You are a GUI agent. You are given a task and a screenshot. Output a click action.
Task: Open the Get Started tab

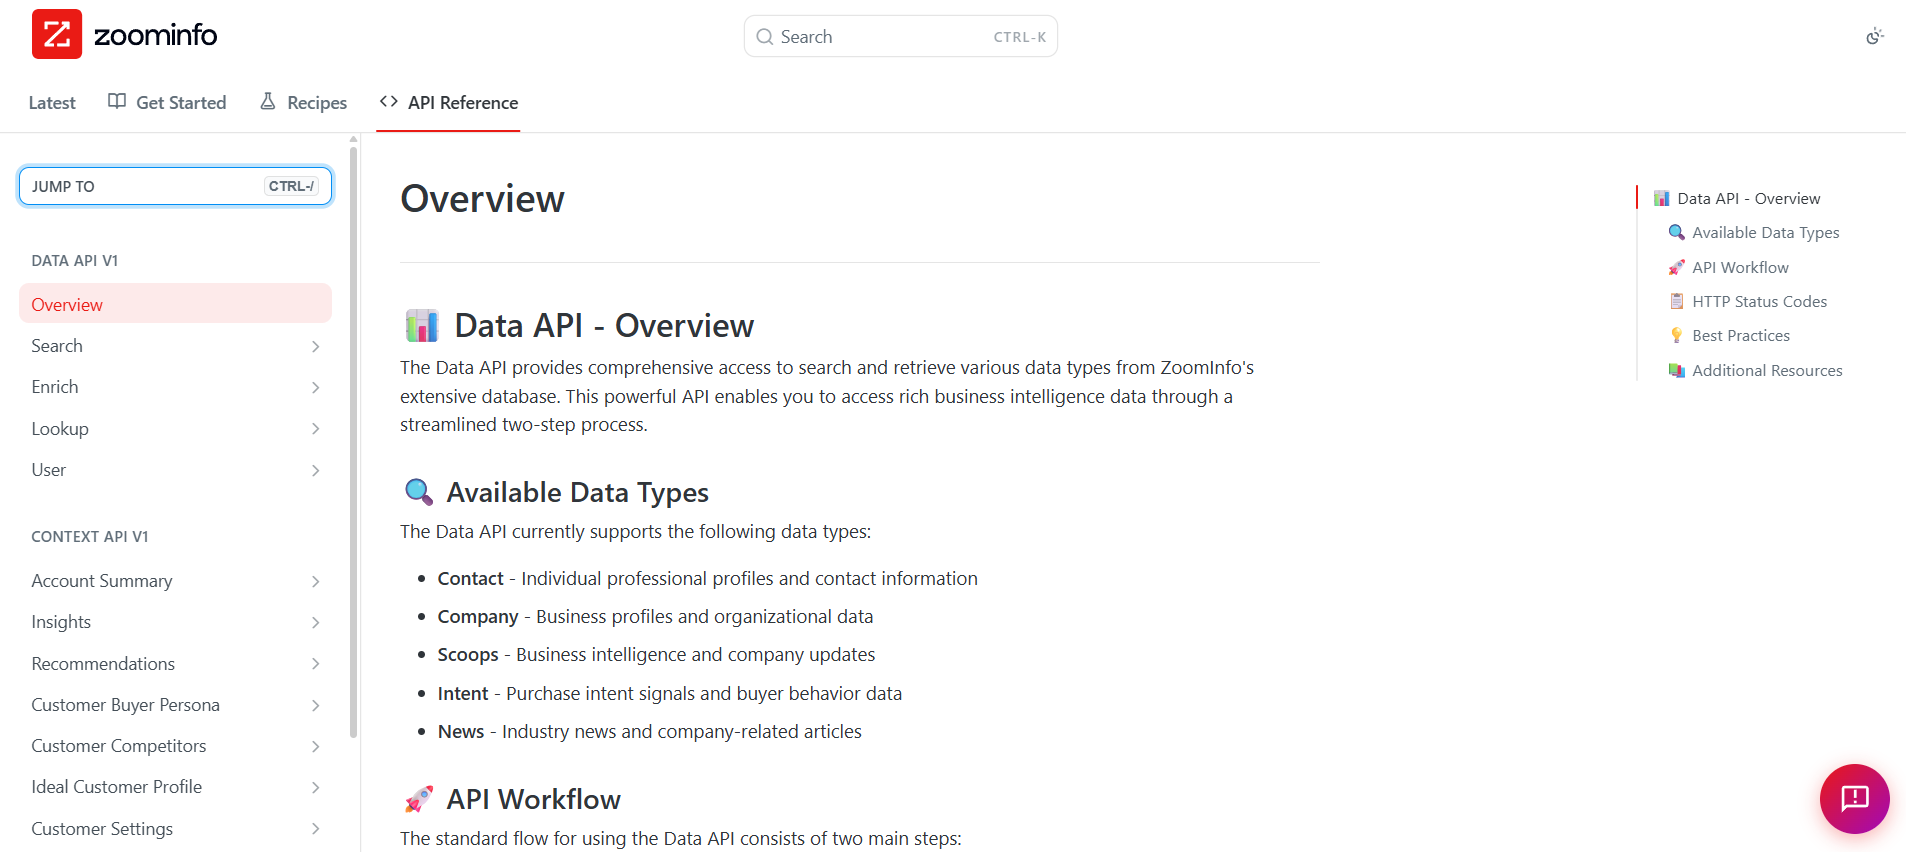(167, 102)
